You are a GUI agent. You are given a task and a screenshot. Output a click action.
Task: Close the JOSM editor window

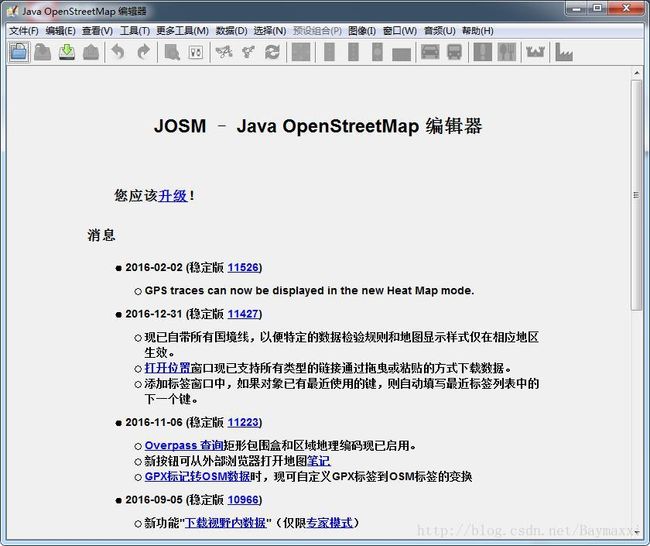coord(626,8)
